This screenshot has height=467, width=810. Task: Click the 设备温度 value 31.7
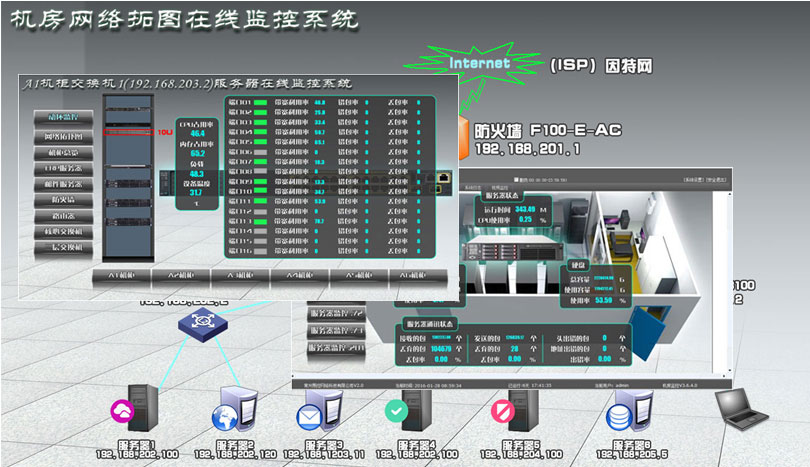click(196, 192)
